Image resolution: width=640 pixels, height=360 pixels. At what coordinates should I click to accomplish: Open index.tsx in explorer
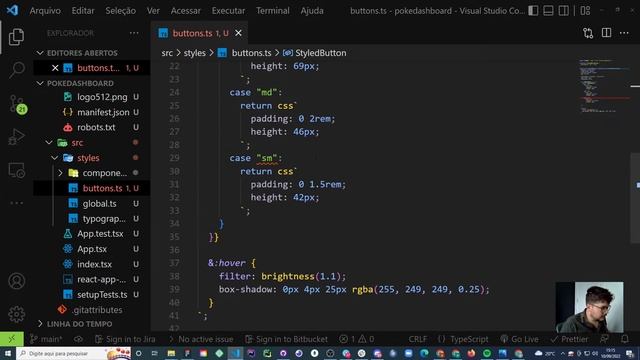click(94, 264)
